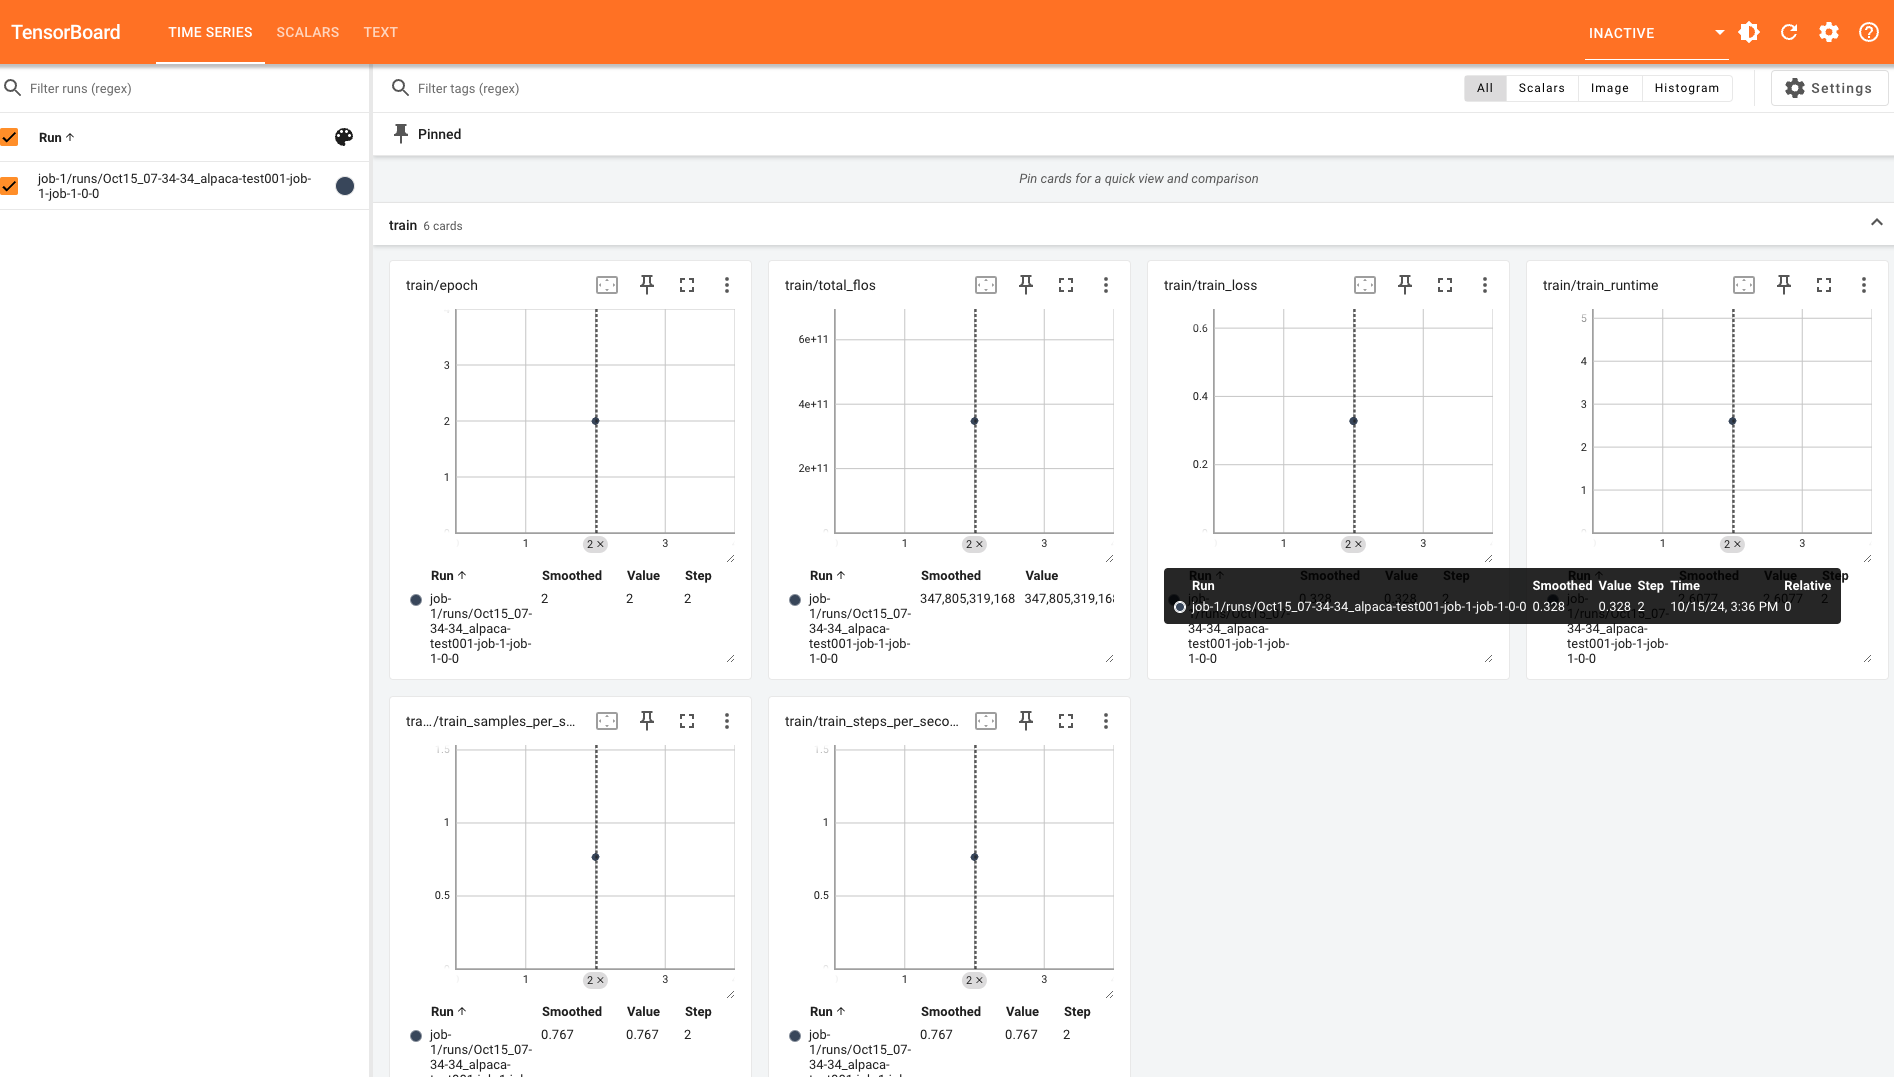Viewport: 1894px width, 1077px height.
Task: Open the gear settings icon in header
Action: click(1829, 32)
